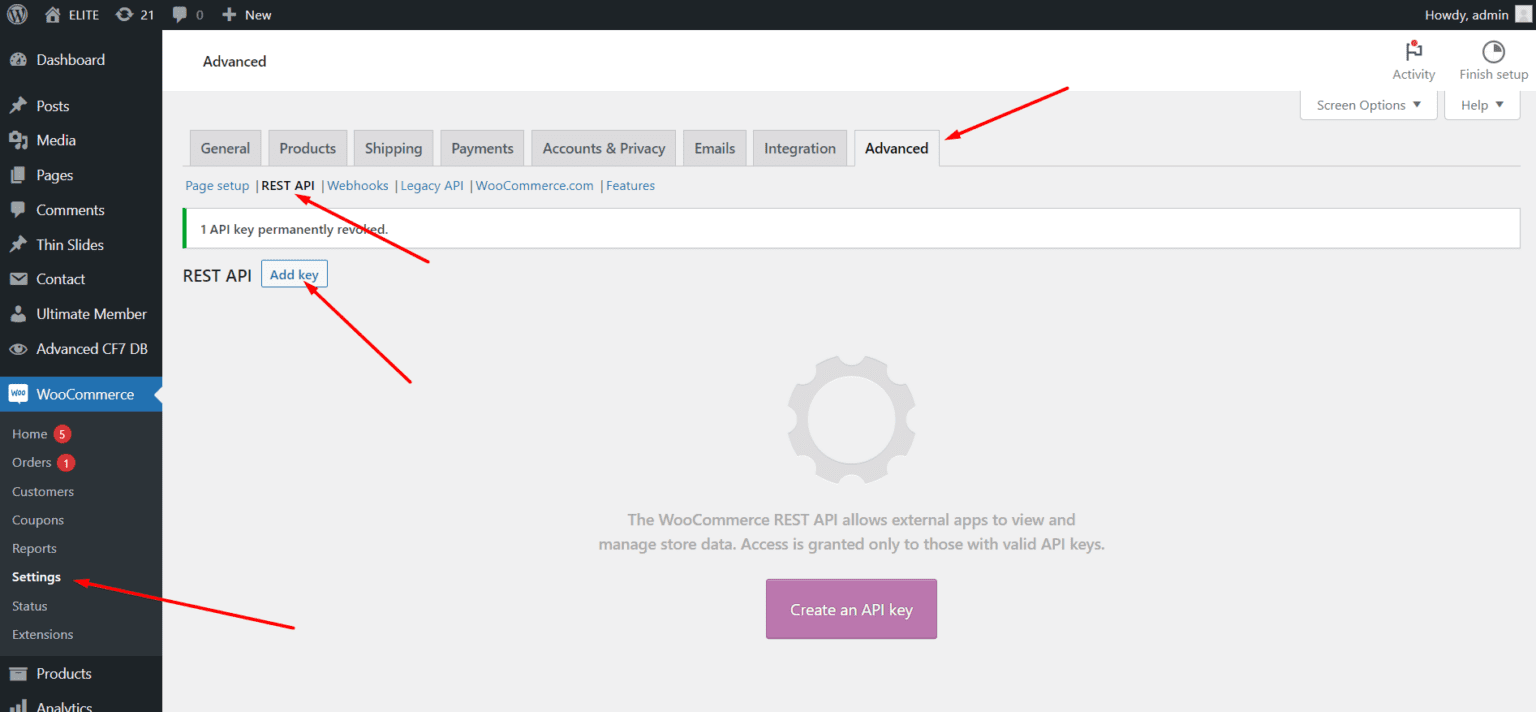Open the Features sub-section link
This screenshot has height=712, width=1536.
tap(630, 186)
